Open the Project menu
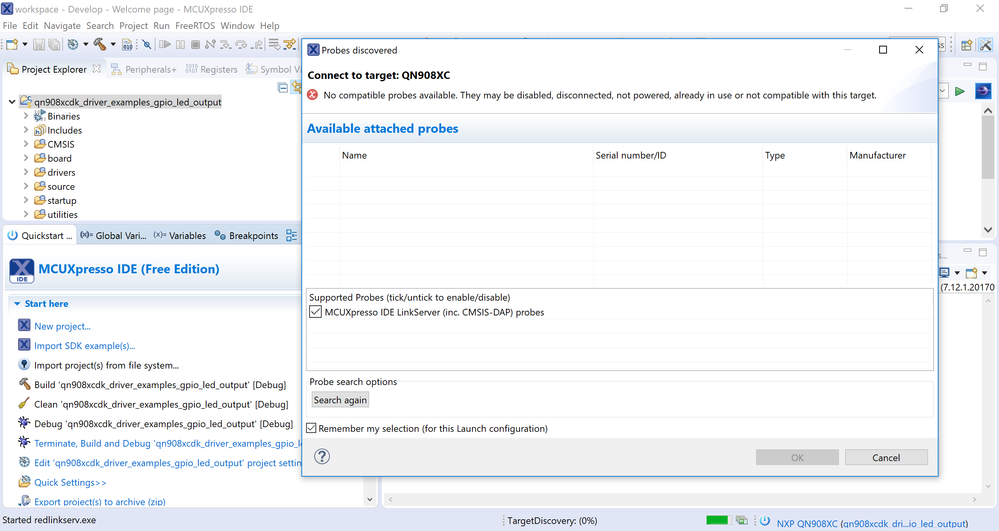Image resolution: width=999 pixels, height=531 pixels. pyautogui.click(x=133, y=25)
